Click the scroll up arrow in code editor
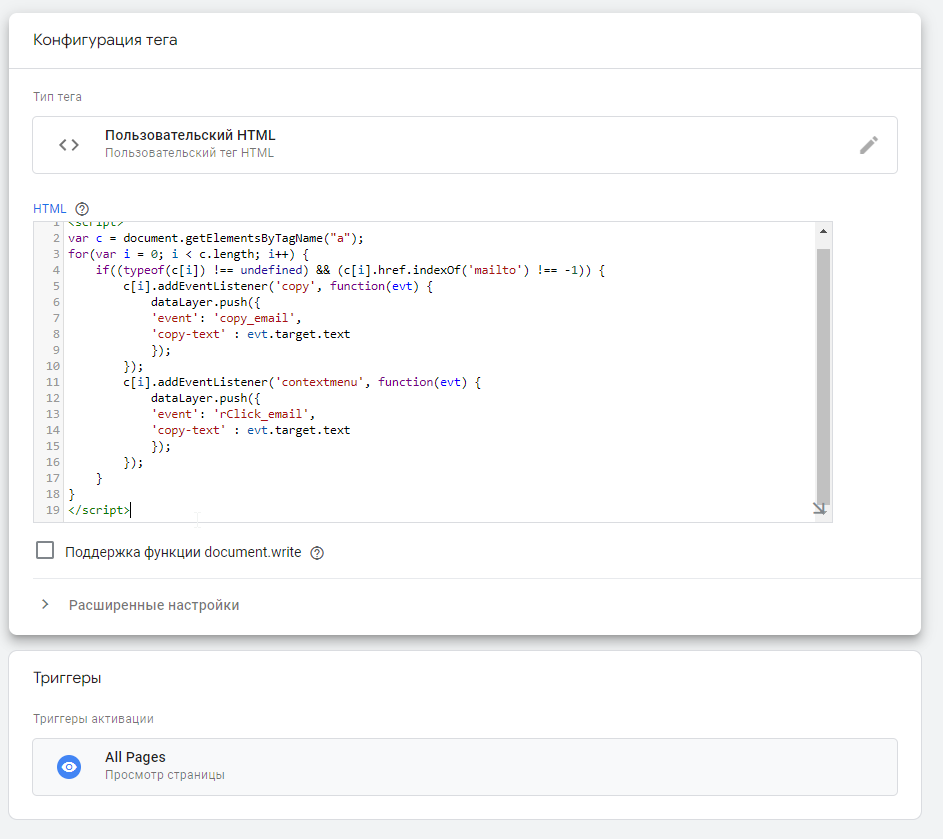The width and height of the screenshot is (943, 839). (x=823, y=232)
